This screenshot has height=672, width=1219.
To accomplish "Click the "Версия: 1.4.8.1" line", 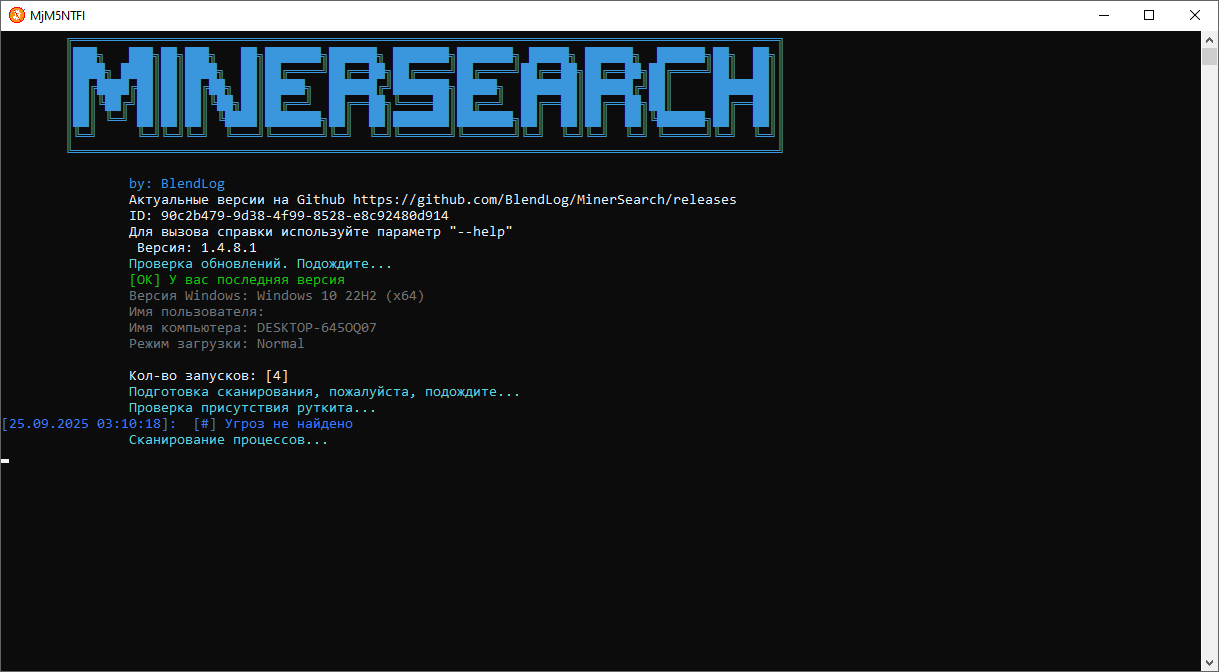I will [x=197, y=248].
